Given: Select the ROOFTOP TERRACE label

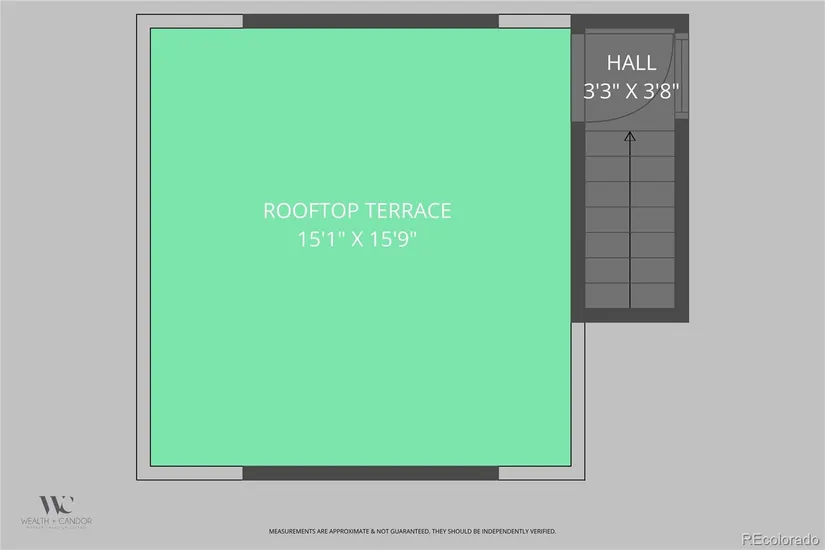Looking at the screenshot, I should point(357,211).
